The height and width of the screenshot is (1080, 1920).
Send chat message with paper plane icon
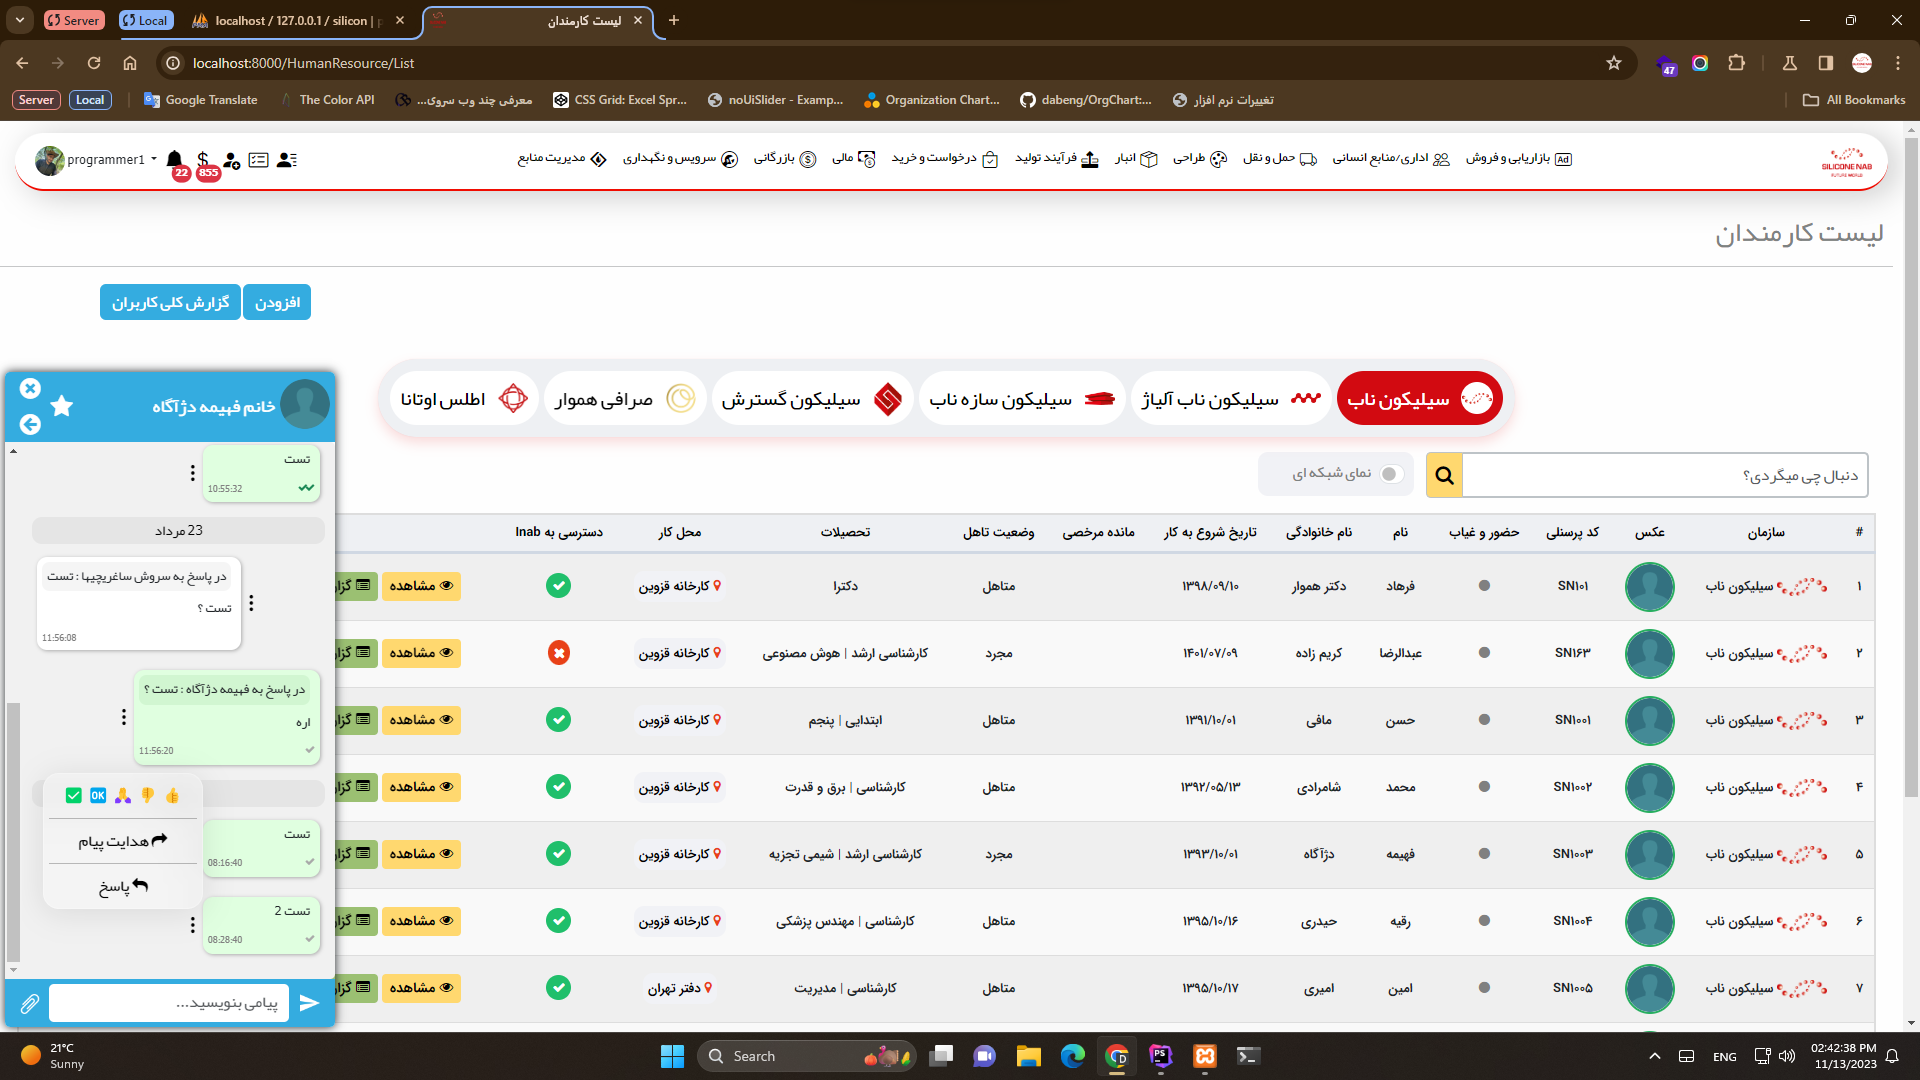coord(309,1003)
